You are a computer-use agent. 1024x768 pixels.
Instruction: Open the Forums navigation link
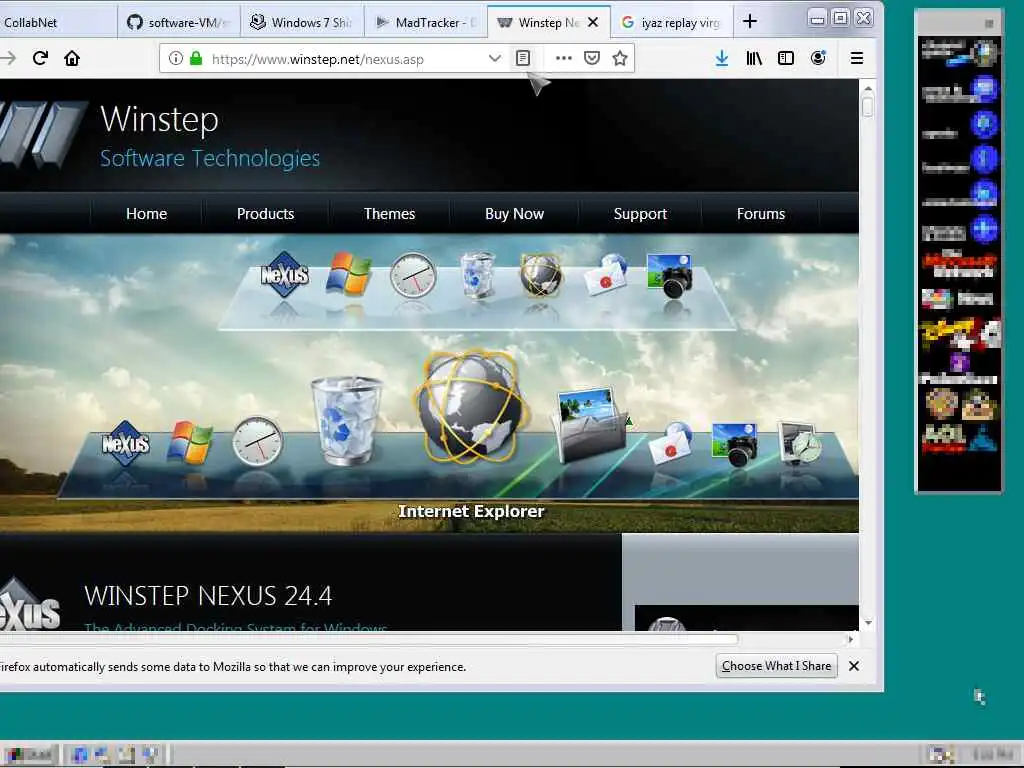click(x=761, y=214)
